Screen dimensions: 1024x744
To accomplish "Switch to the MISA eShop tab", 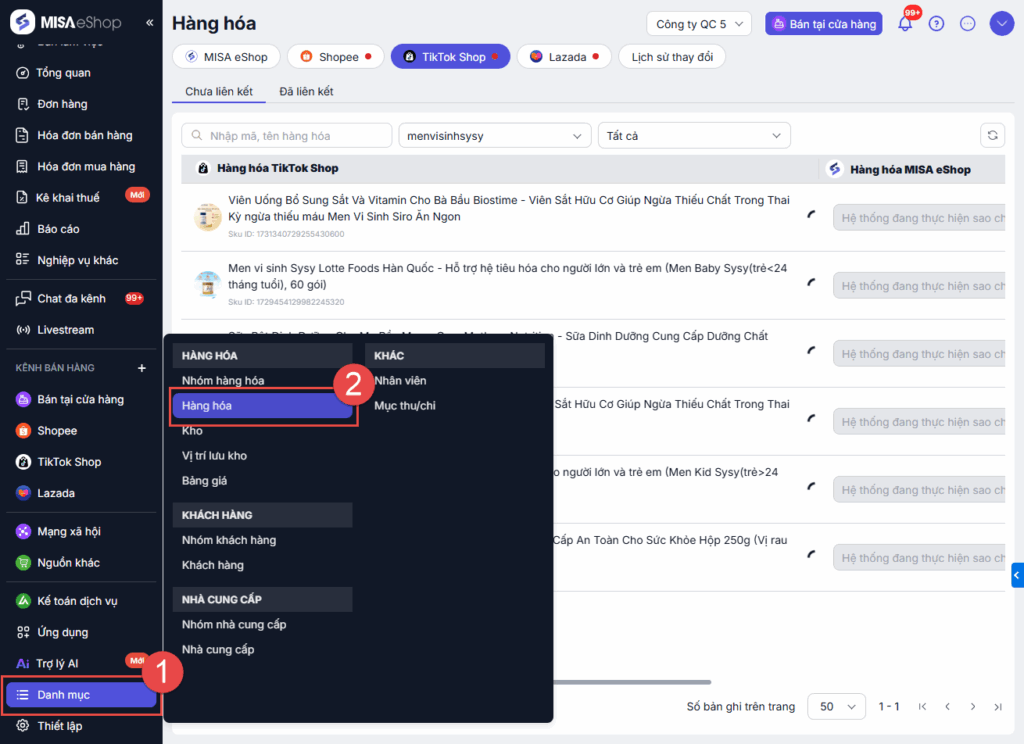I will (x=227, y=57).
